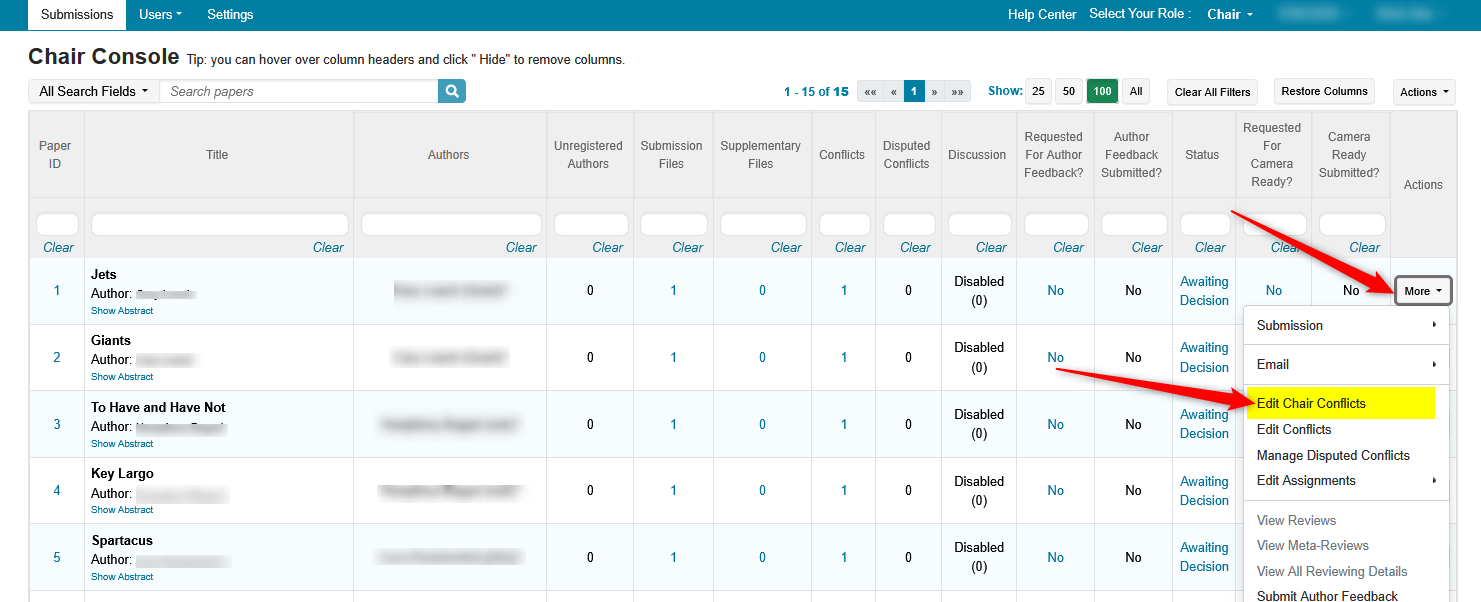Image resolution: width=1481 pixels, height=602 pixels.
Task: Open the All Search Fields dropdown
Action: 93,91
